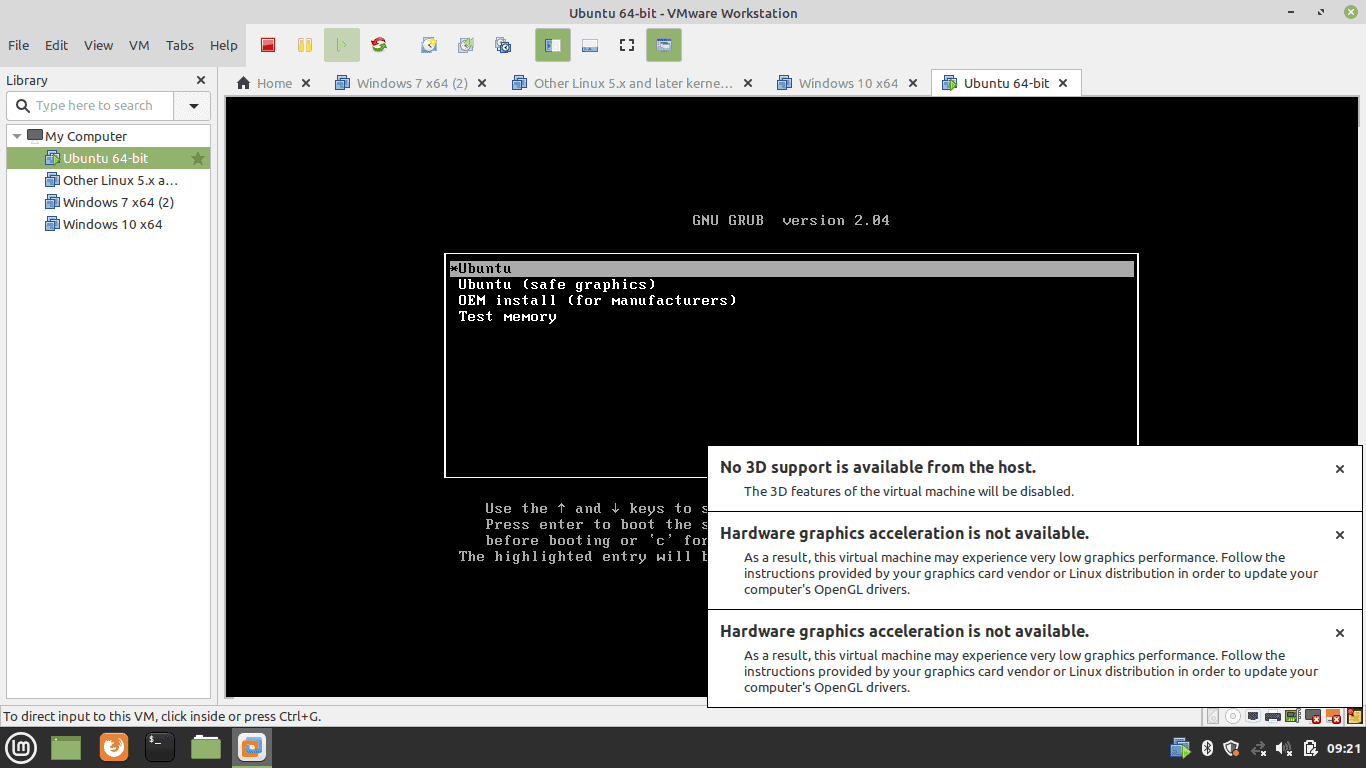Click the yellow Suspend VM toolbar icon
The image size is (1366, 768).
click(x=305, y=45)
